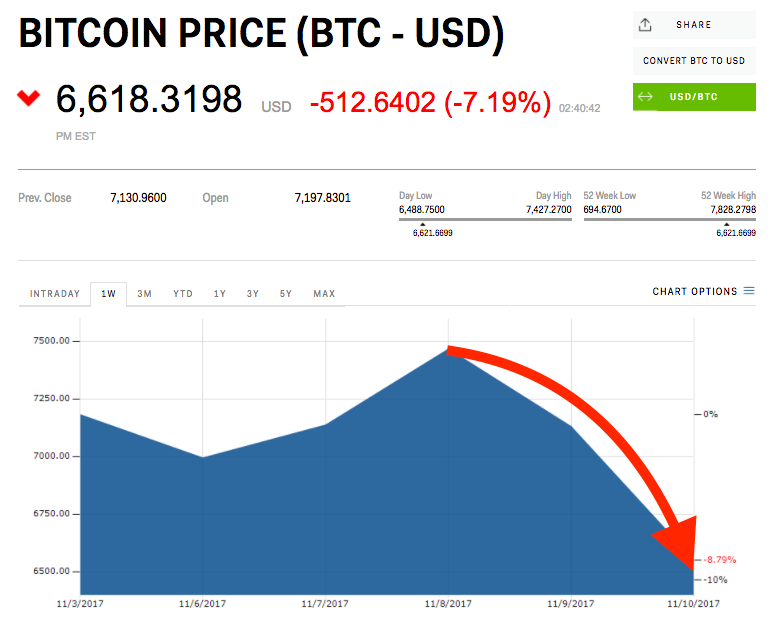Screen dimensions: 780x644
Task: Click CONVERT BTC TO USD button
Action: click(x=694, y=61)
